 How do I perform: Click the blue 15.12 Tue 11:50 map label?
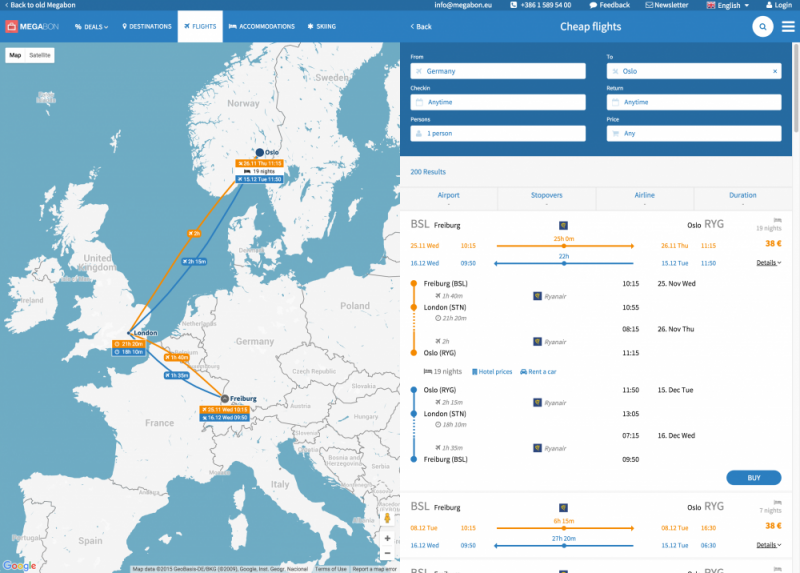[259, 180]
